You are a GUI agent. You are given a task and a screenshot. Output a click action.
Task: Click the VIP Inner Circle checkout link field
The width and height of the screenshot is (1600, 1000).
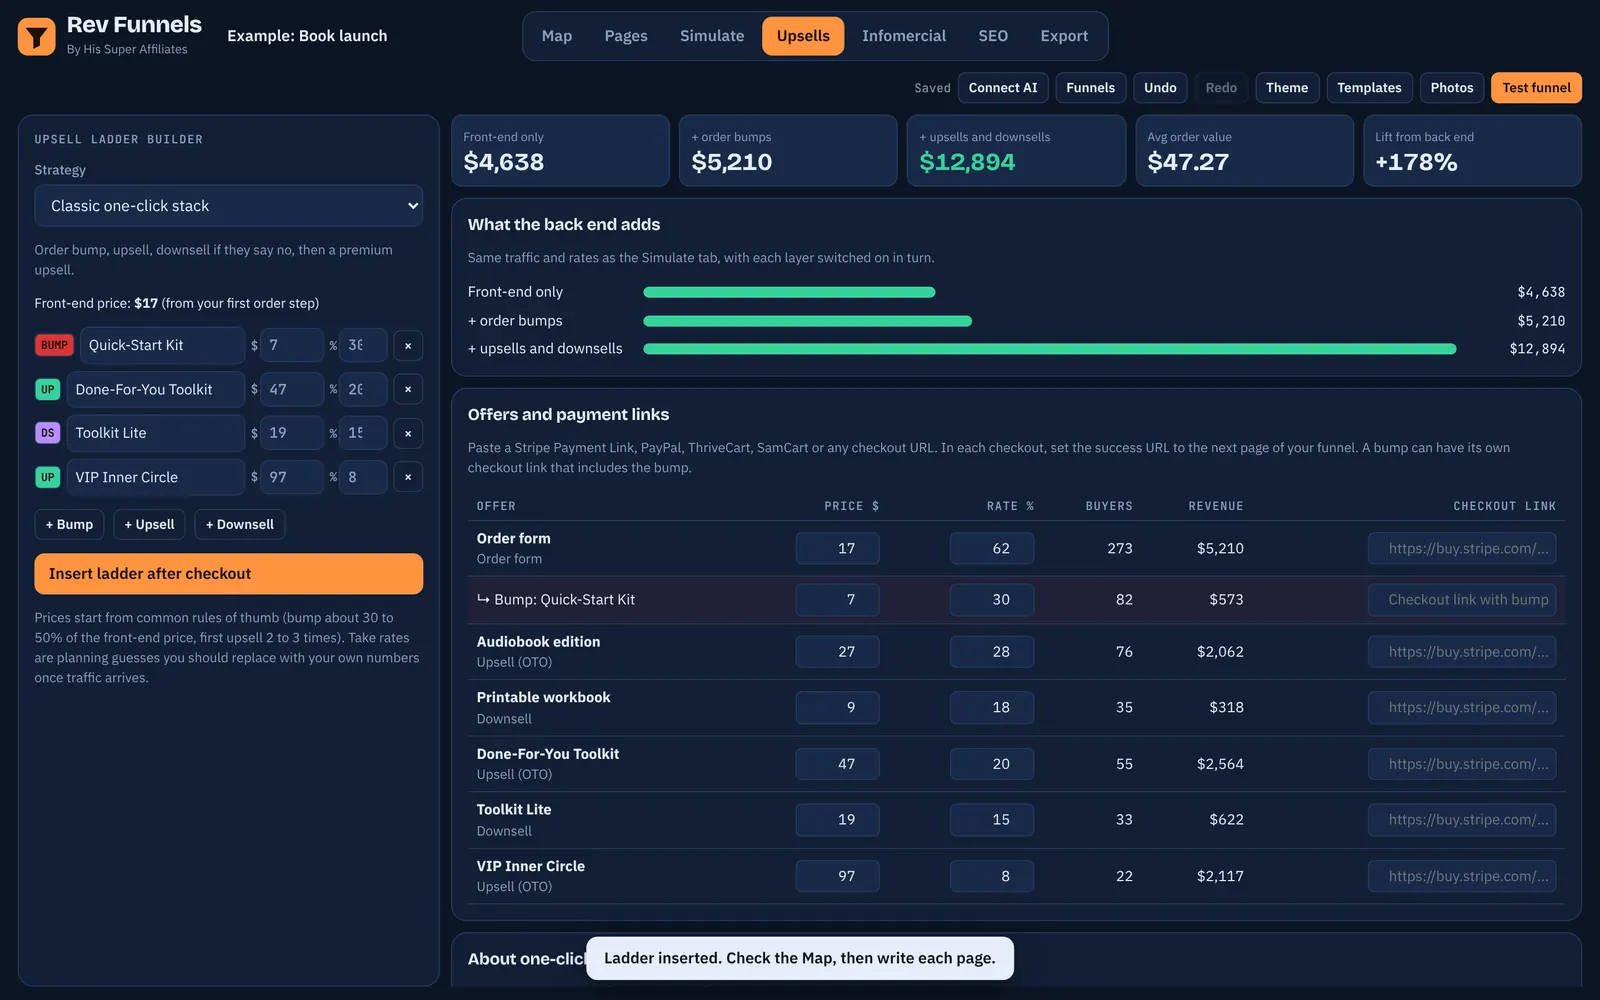(1462, 876)
